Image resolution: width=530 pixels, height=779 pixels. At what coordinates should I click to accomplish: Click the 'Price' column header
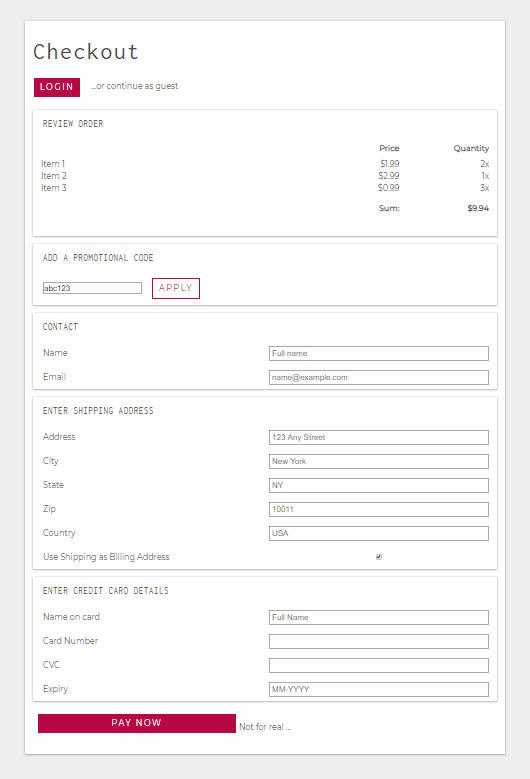(x=389, y=148)
